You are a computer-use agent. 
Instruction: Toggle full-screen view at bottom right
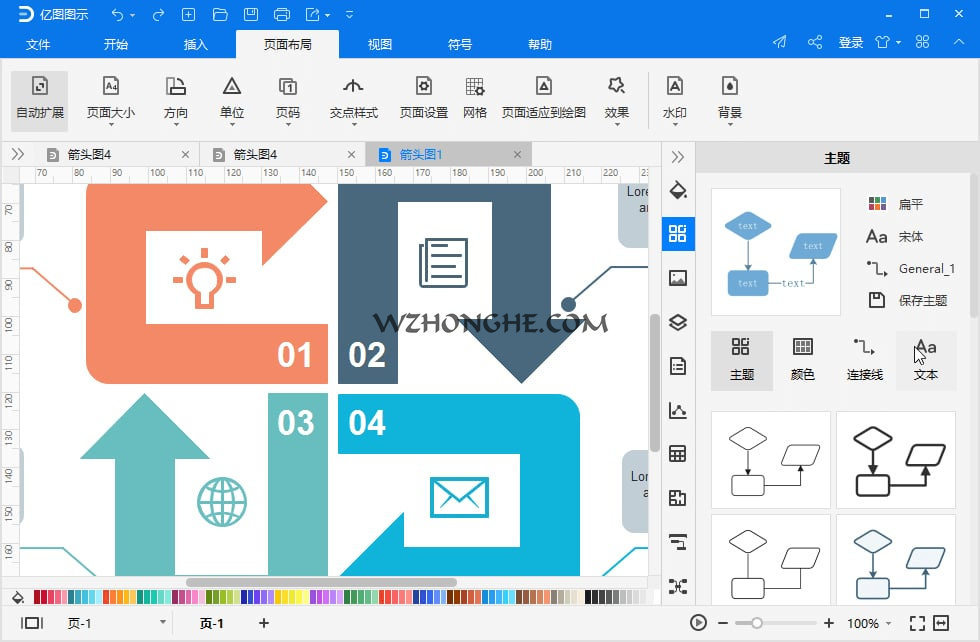tap(918, 623)
